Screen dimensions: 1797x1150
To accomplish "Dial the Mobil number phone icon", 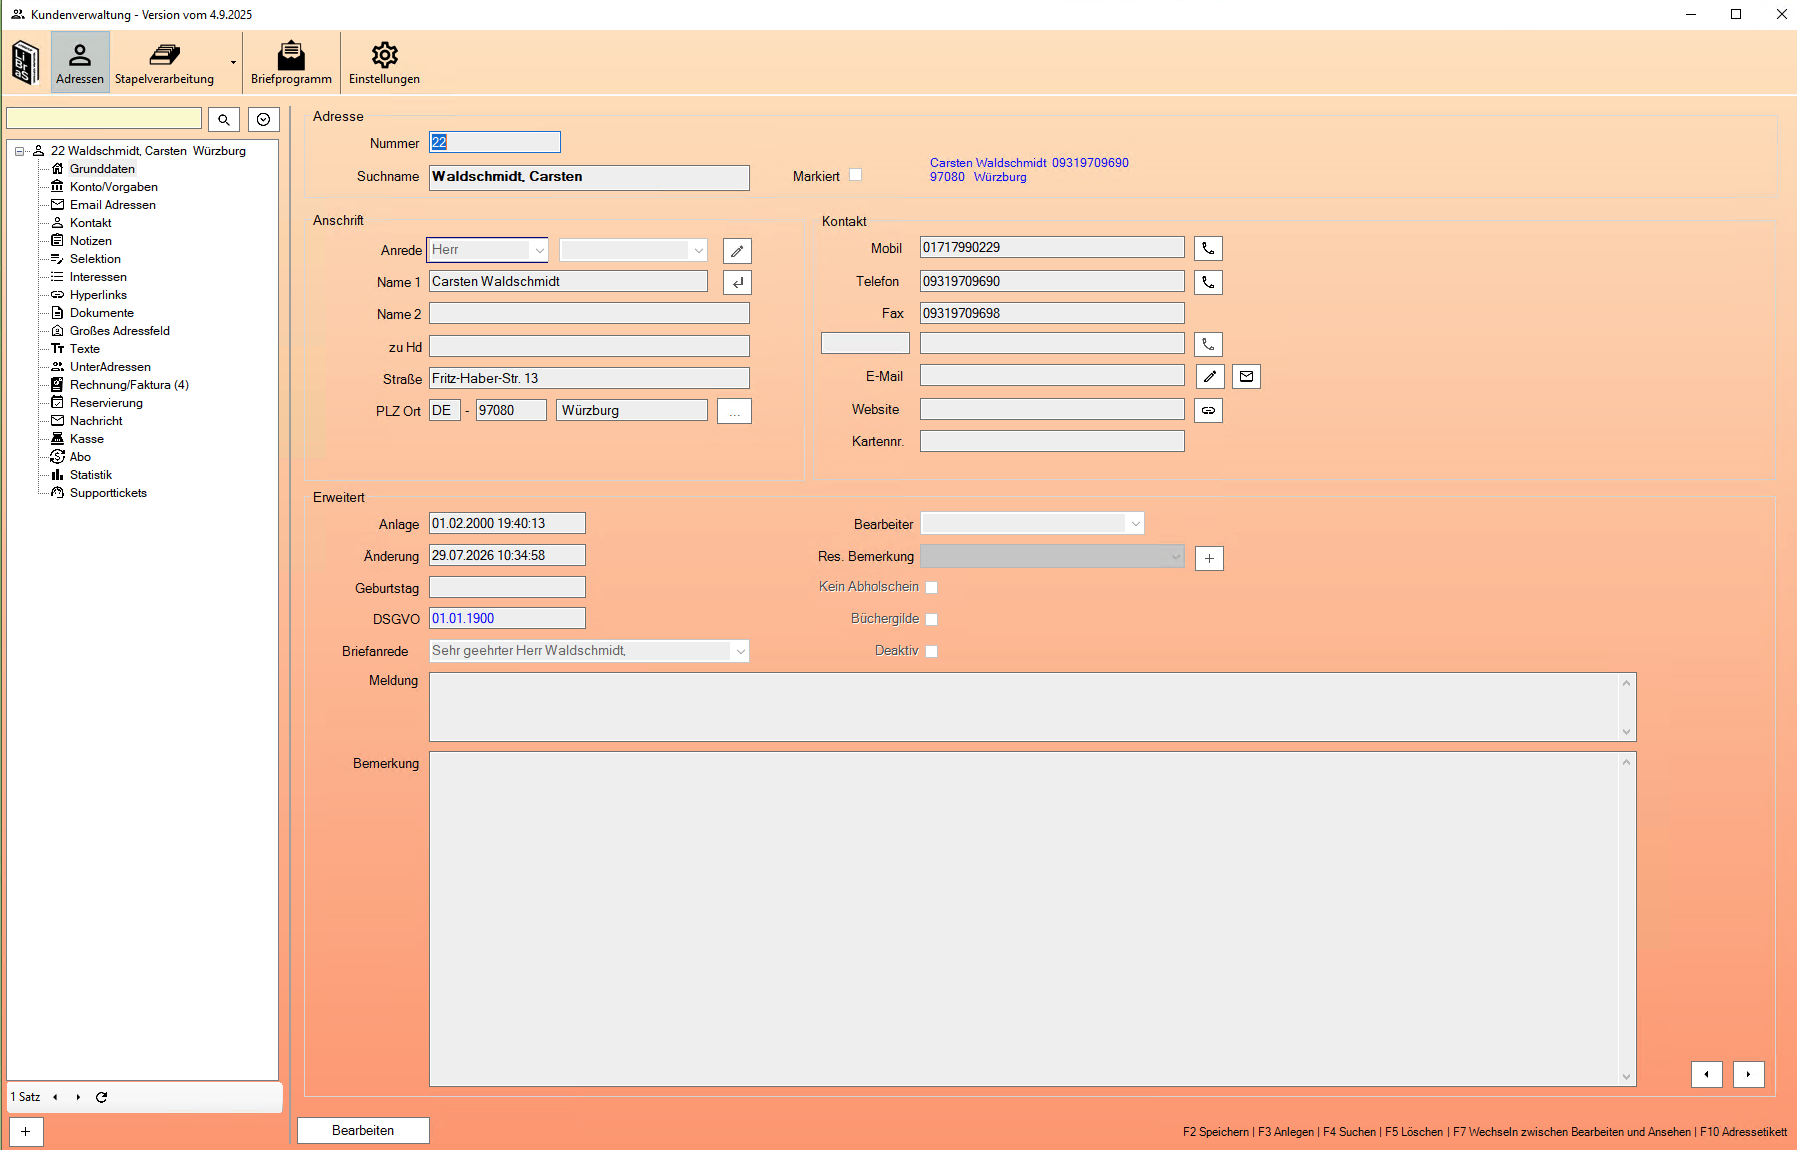I will (1208, 248).
